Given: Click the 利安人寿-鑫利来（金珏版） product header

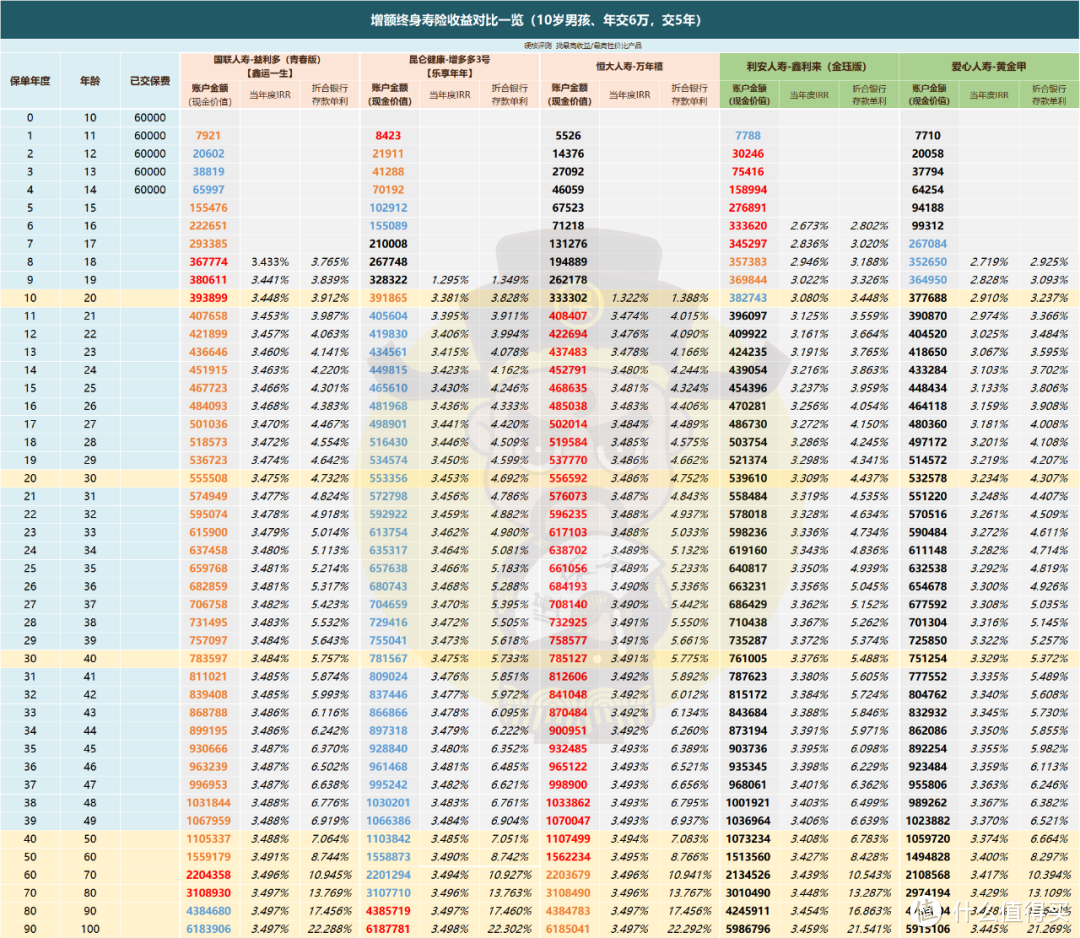Looking at the screenshot, I should [x=809, y=67].
